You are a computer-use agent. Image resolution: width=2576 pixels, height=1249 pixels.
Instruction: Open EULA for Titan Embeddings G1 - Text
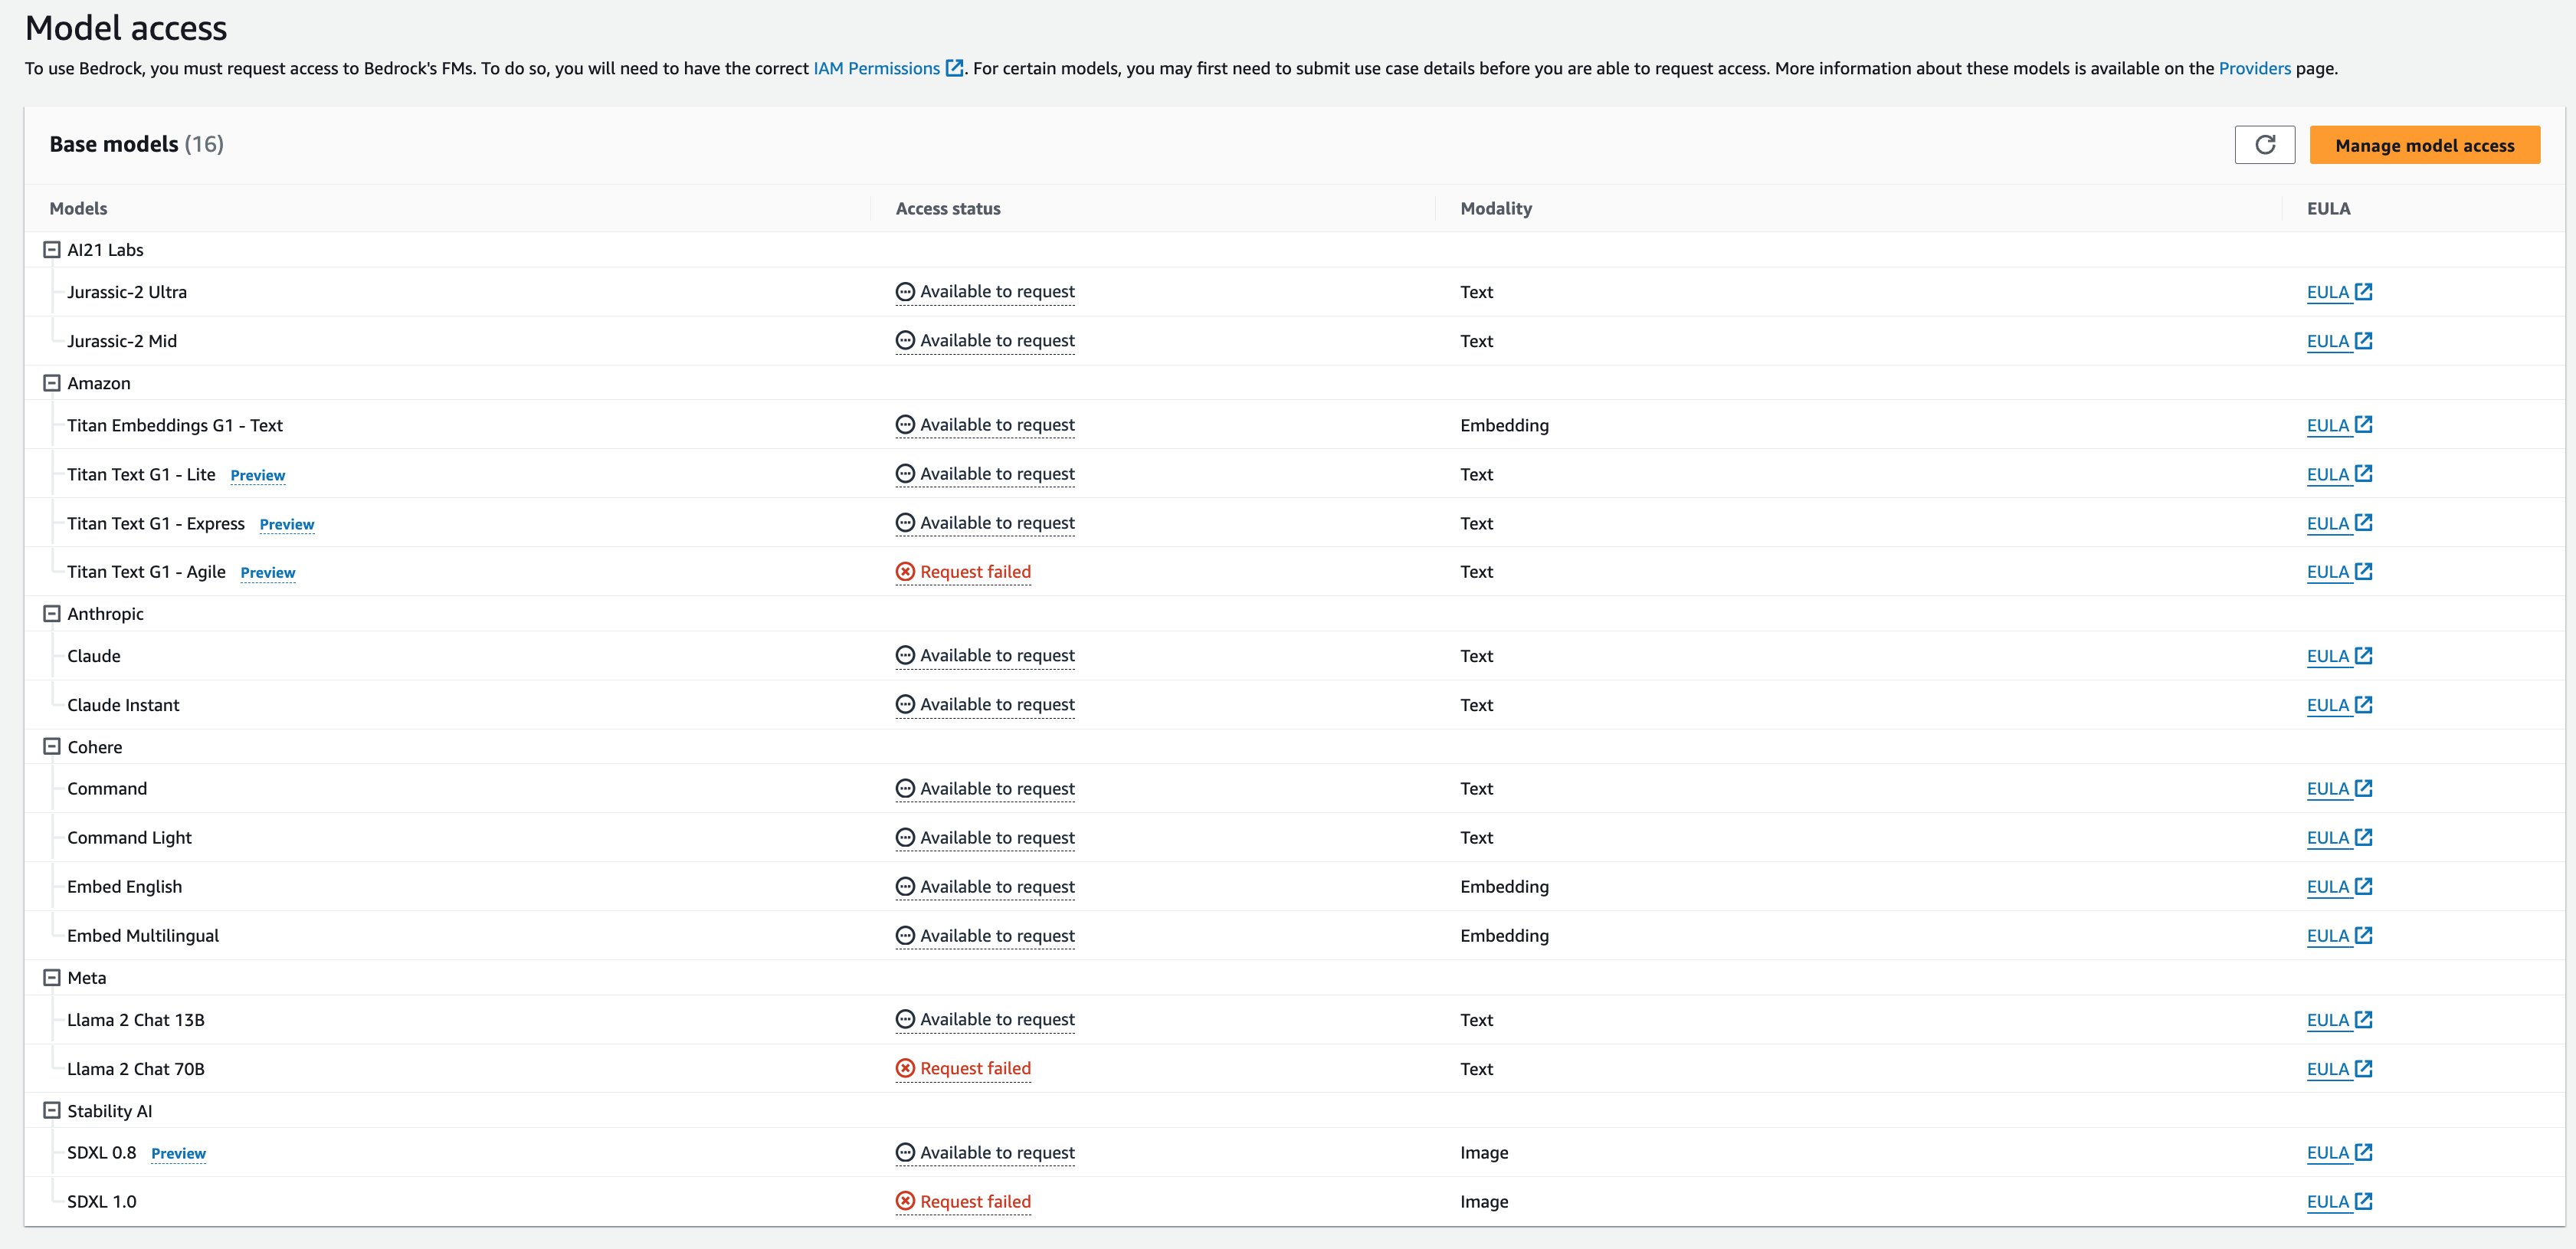pyautogui.click(x=2339, y=425)
